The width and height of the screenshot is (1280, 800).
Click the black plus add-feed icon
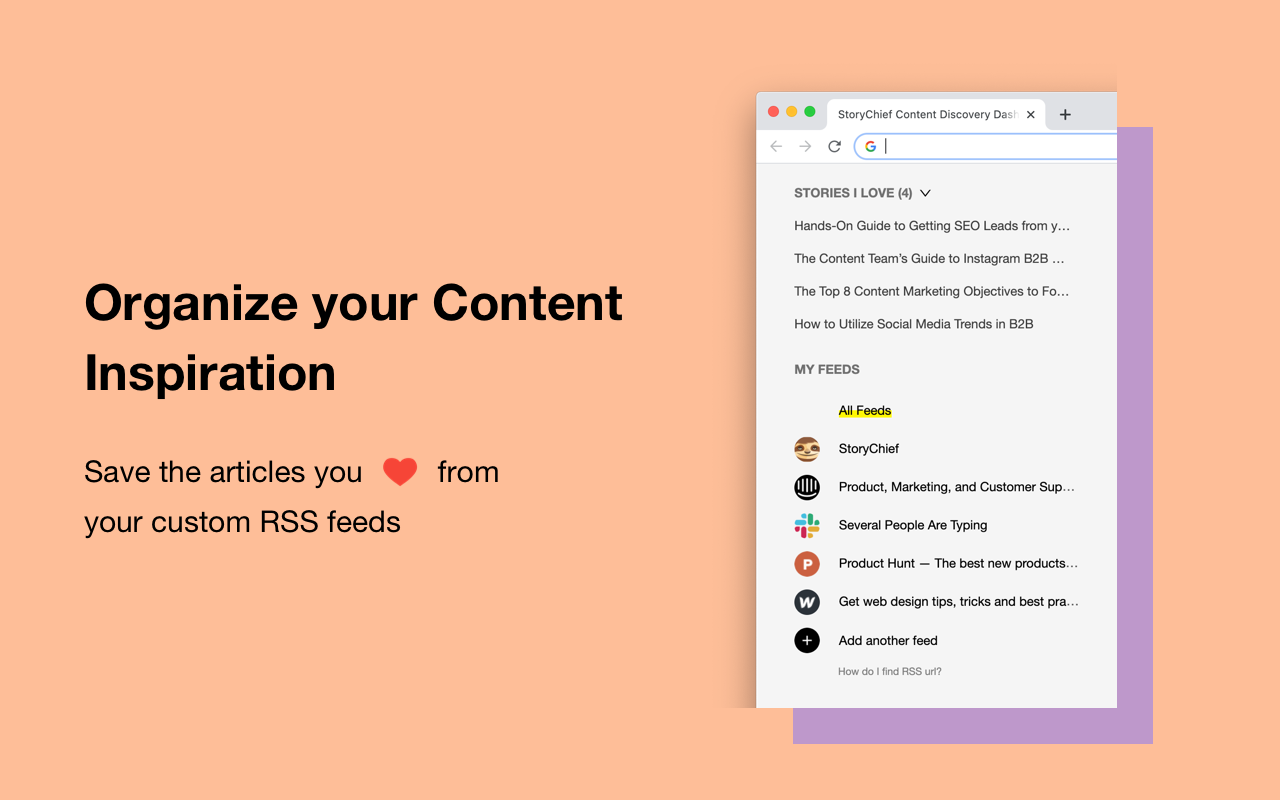807,640
